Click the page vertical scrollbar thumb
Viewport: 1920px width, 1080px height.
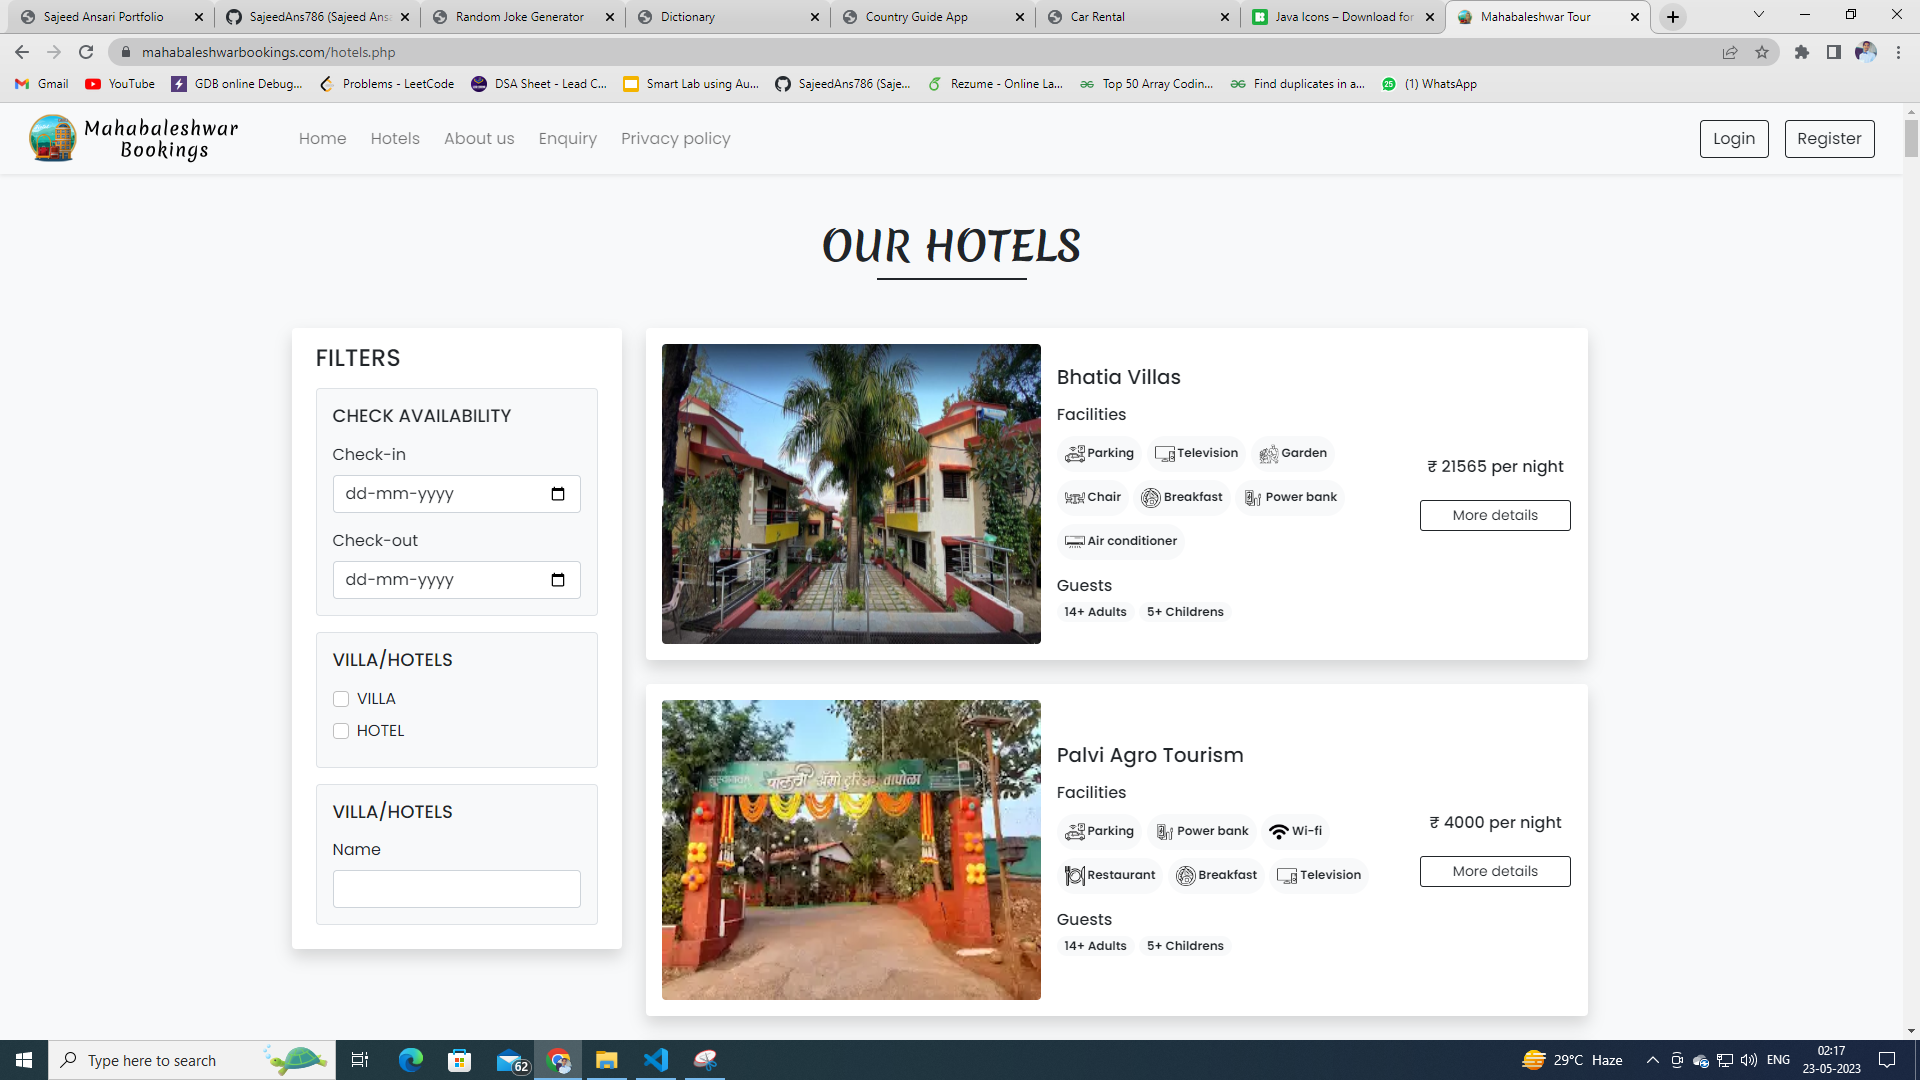click(1911, 138)
